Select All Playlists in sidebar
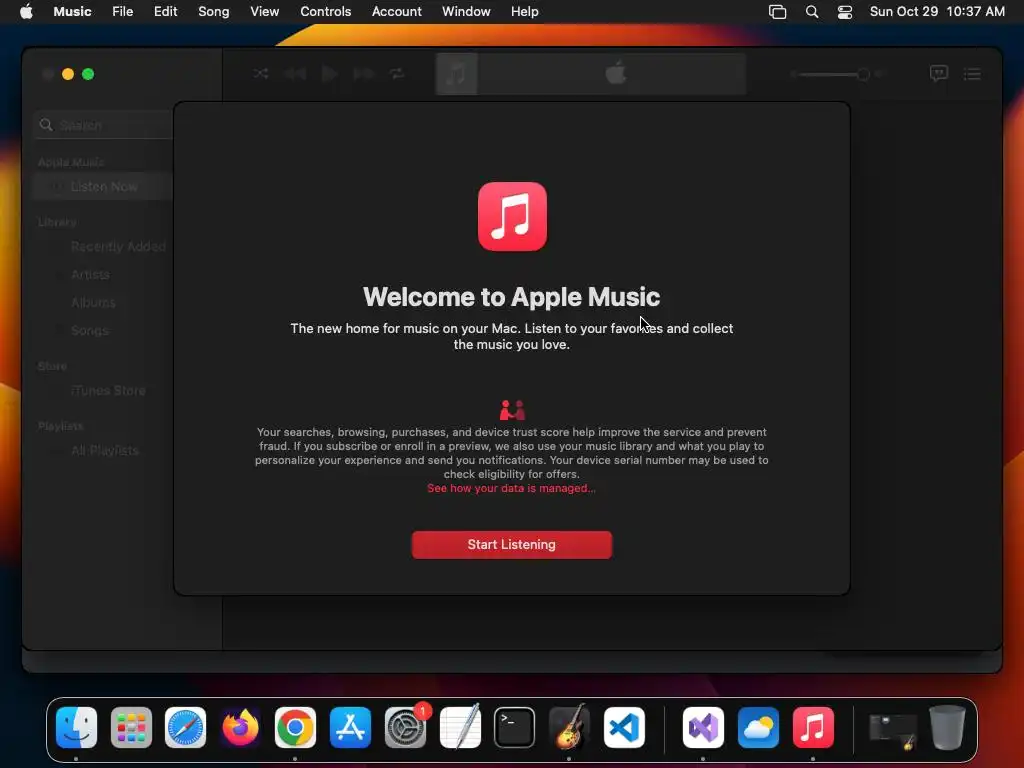 pyautogui.click(x=104, y=451)
